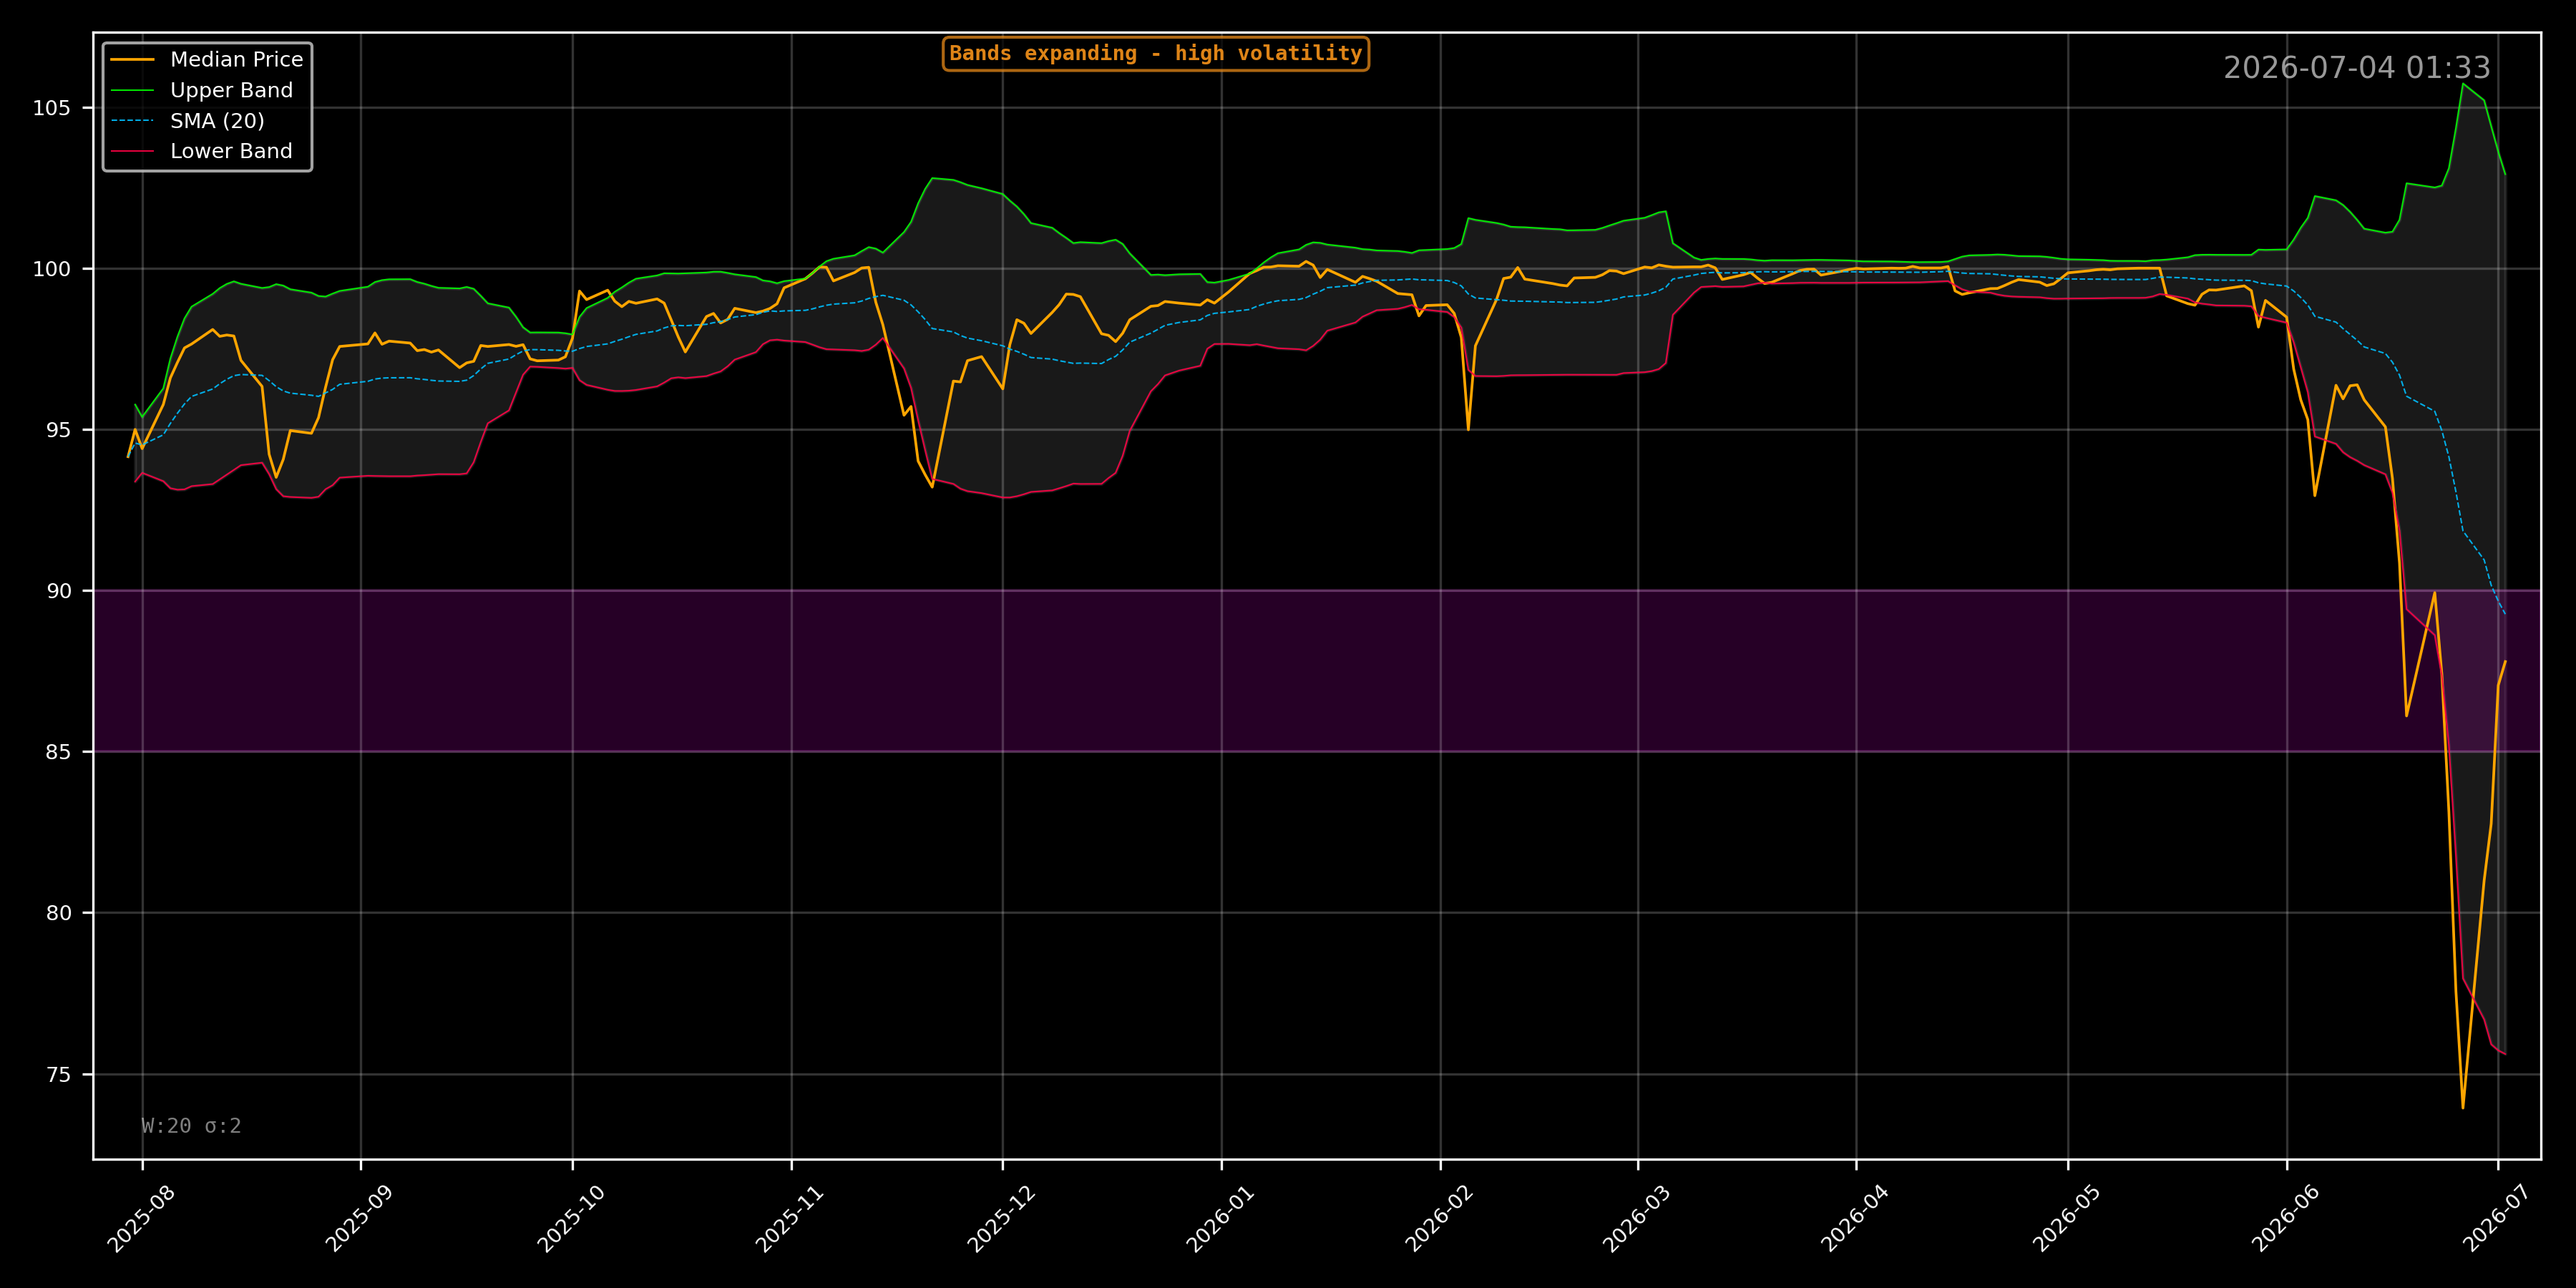Click the x-axis label 2025-11

(x=790, y=1218)
